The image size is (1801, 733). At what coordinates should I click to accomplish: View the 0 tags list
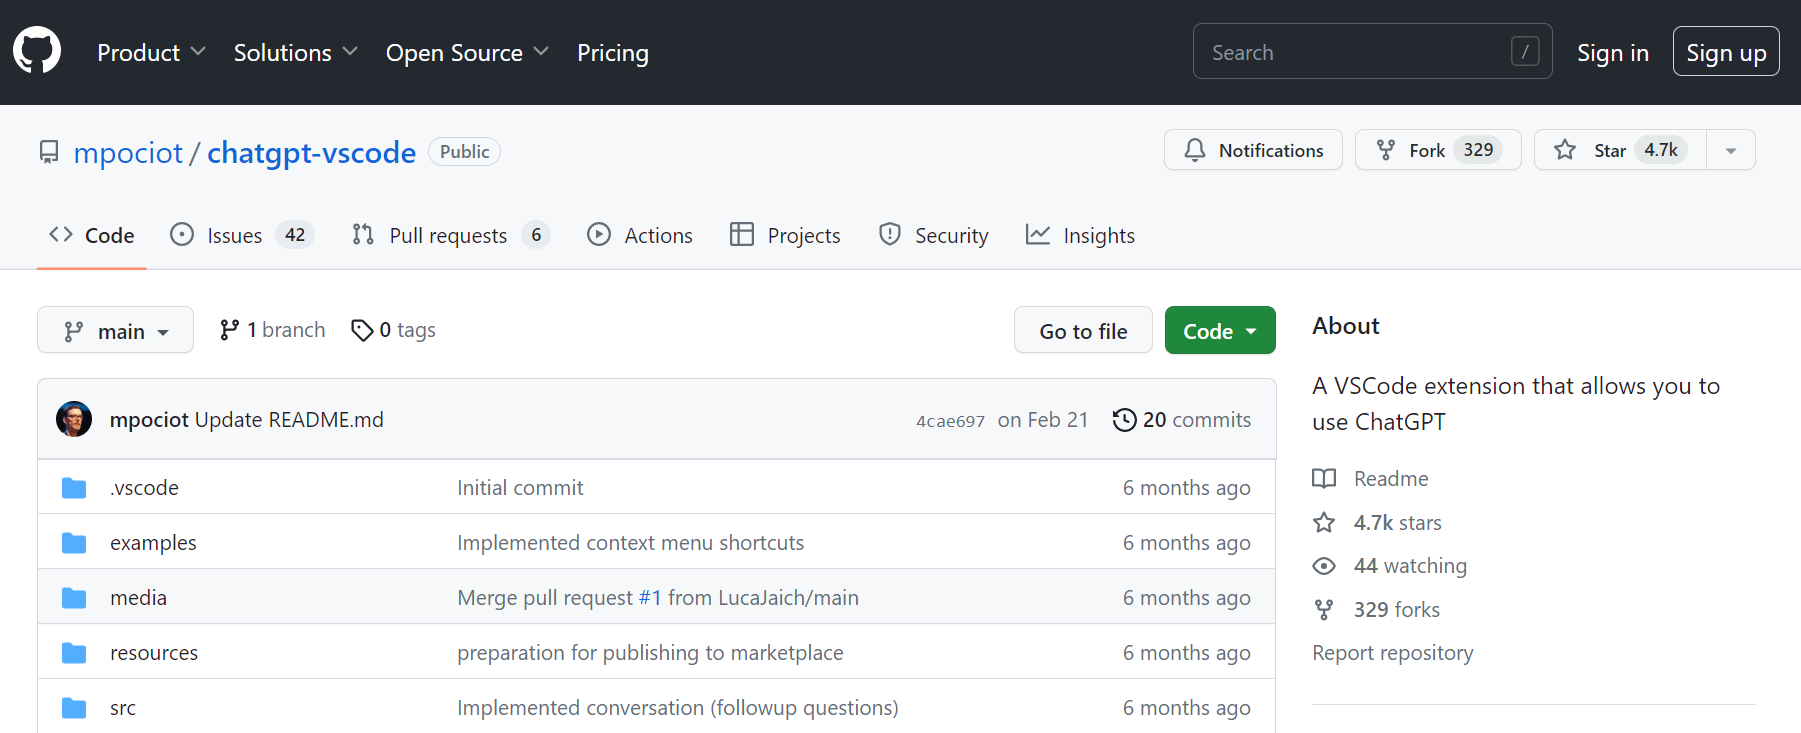394,330
